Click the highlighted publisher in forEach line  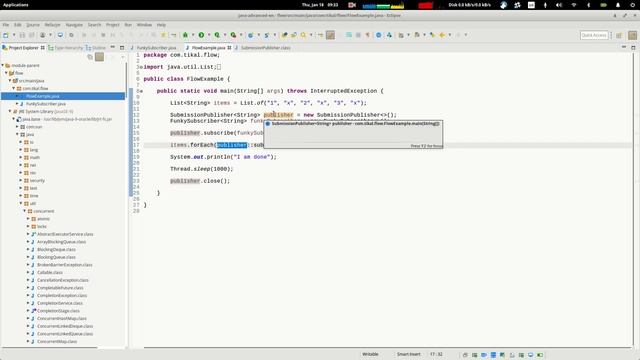point(232,145)
